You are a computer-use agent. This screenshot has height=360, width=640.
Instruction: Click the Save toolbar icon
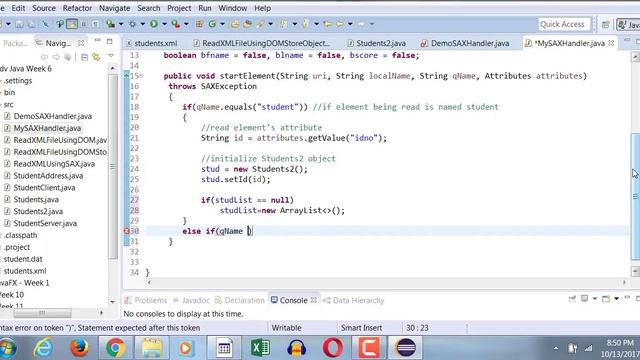point(19,24)
